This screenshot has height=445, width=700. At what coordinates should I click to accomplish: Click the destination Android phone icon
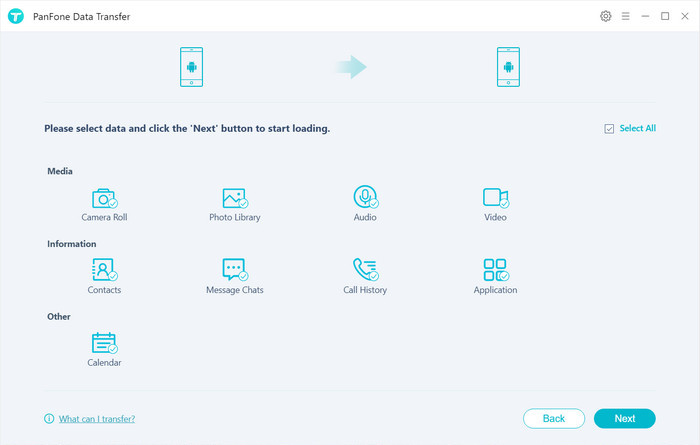click(508, 67)
